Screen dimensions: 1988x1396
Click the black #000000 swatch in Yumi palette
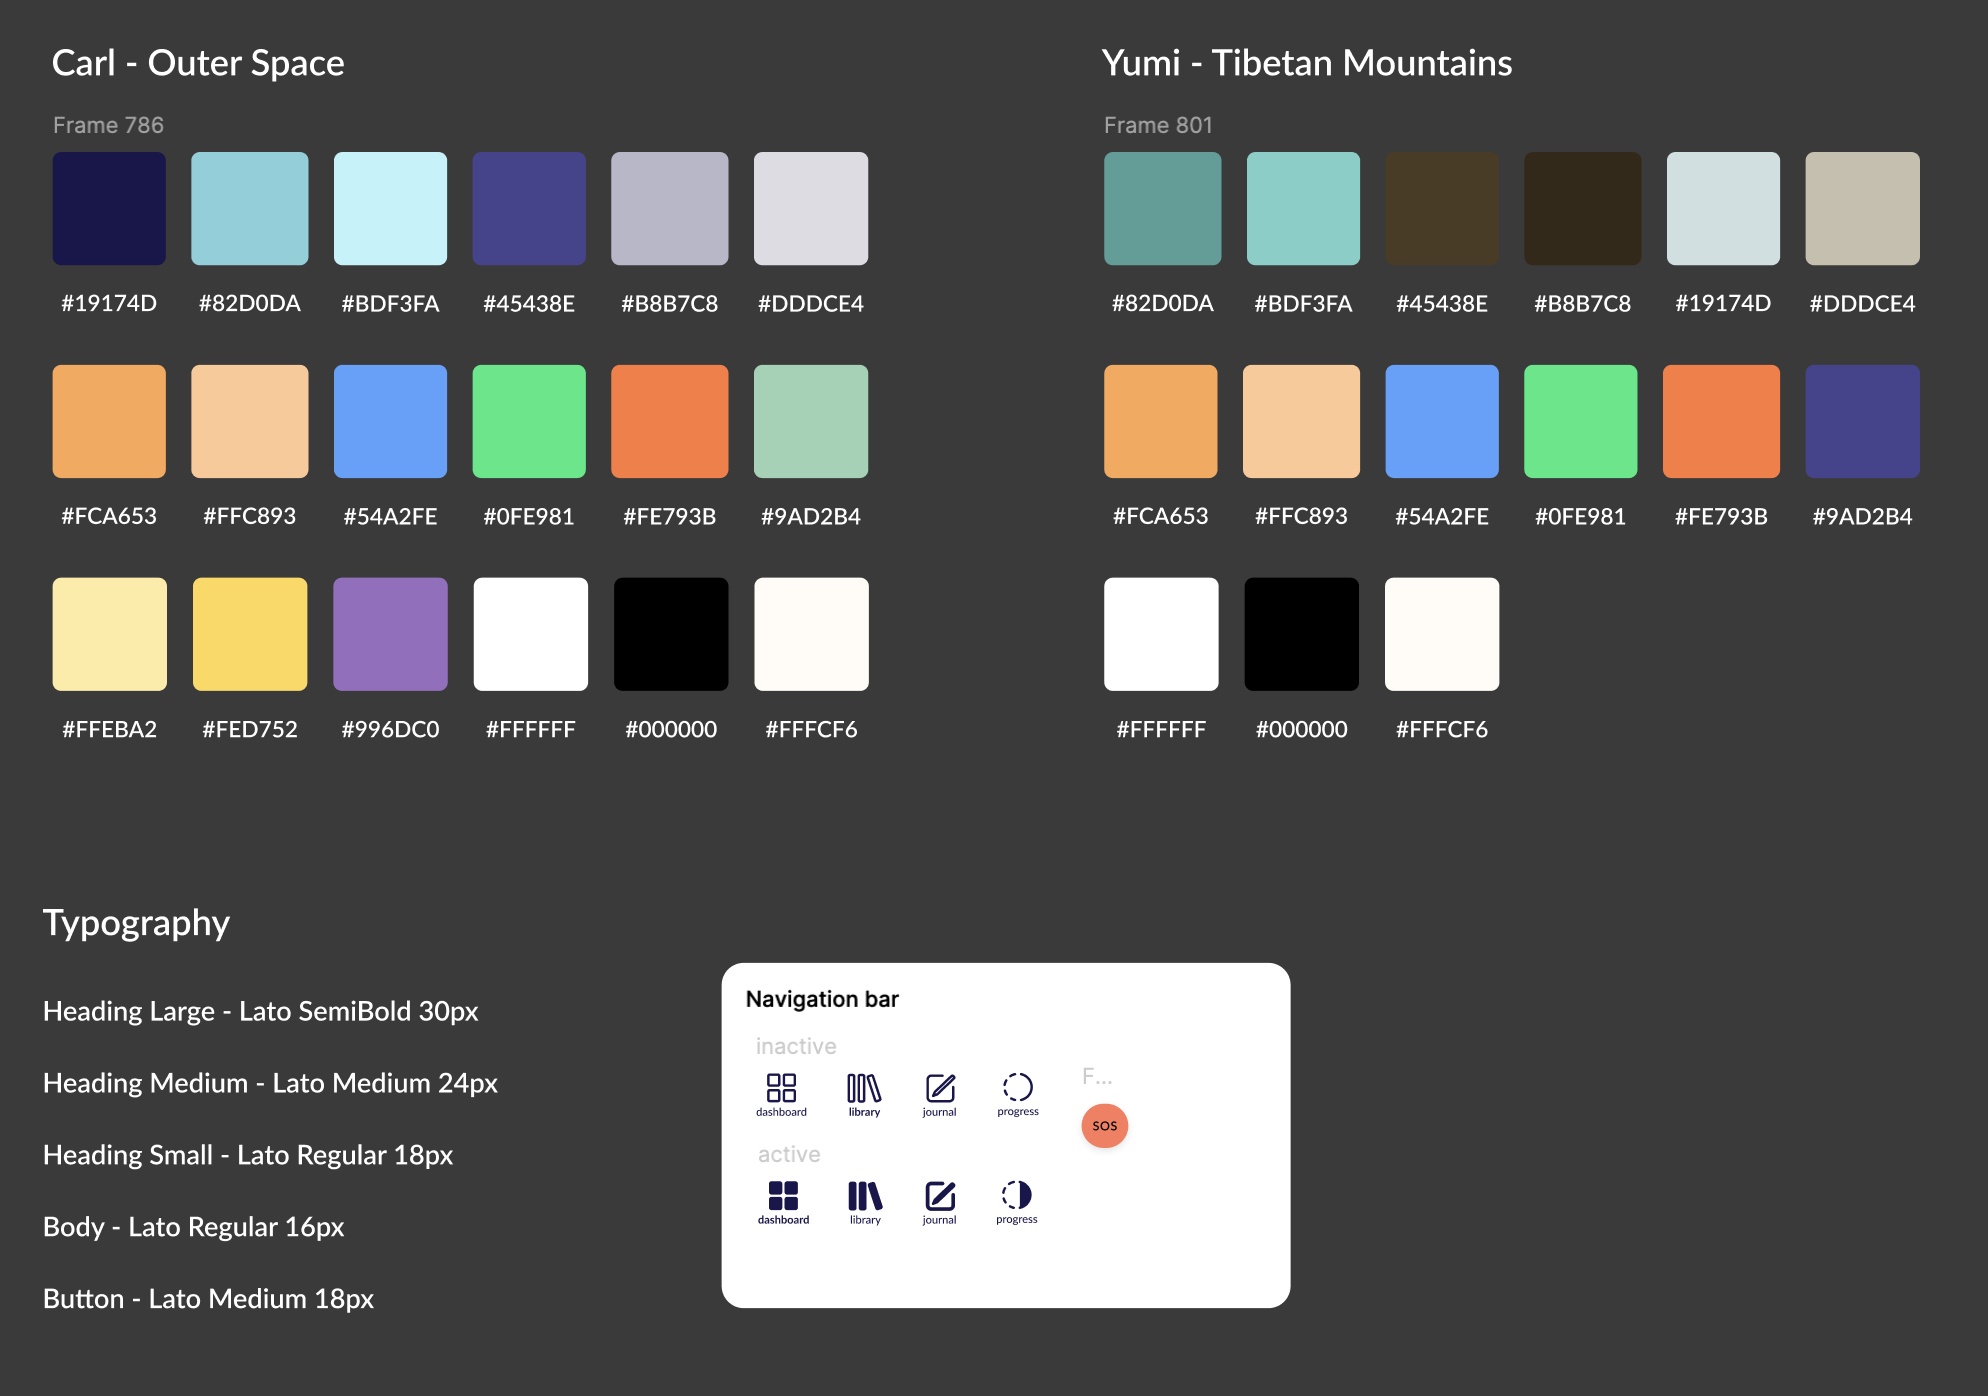1301,633
